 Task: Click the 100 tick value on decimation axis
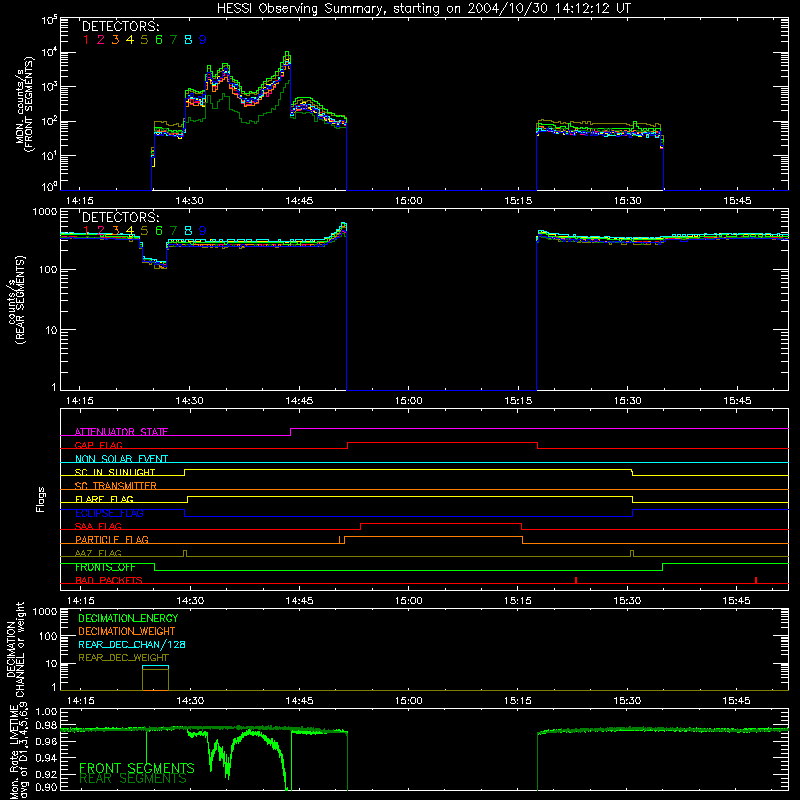tap(47, 636)
